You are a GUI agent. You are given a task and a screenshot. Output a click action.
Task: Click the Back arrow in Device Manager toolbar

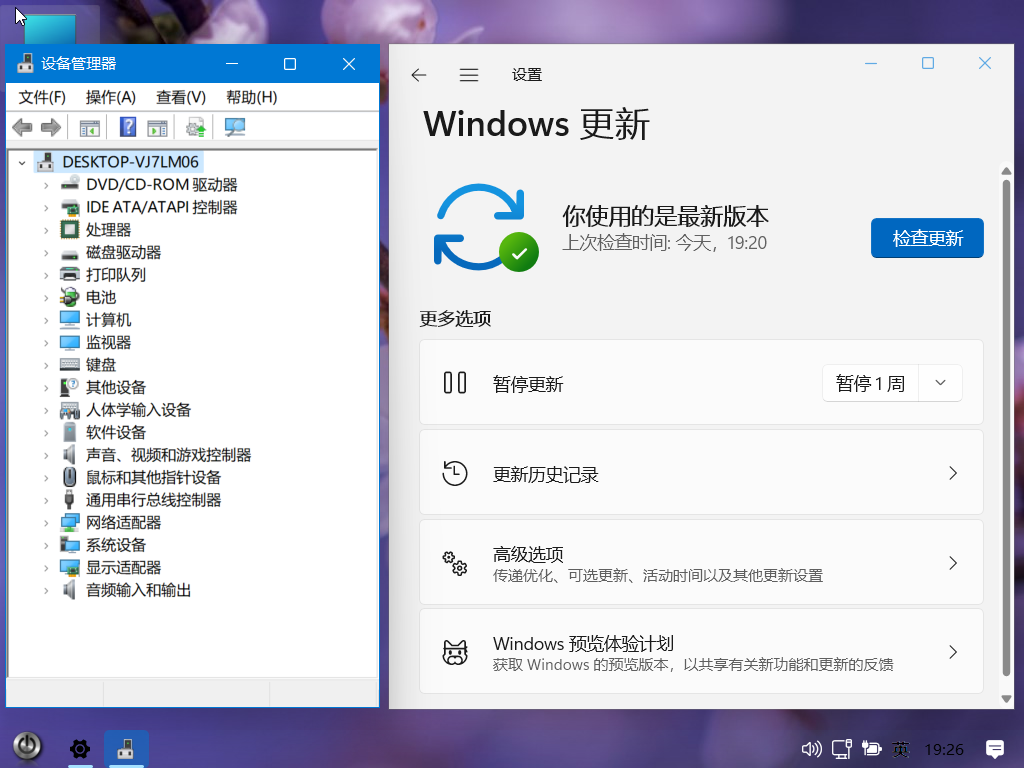click(x=23, y=127)
